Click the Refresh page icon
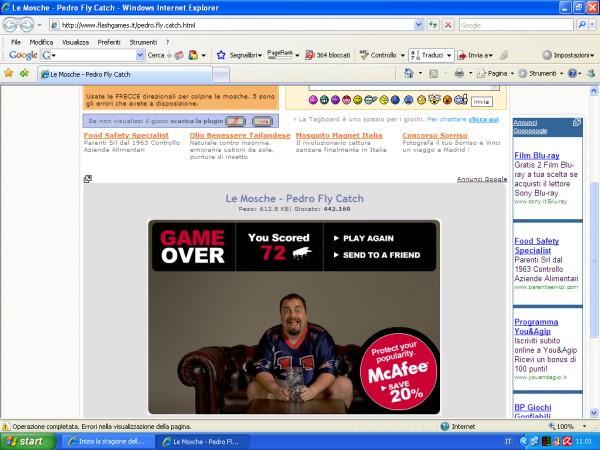 433,25
